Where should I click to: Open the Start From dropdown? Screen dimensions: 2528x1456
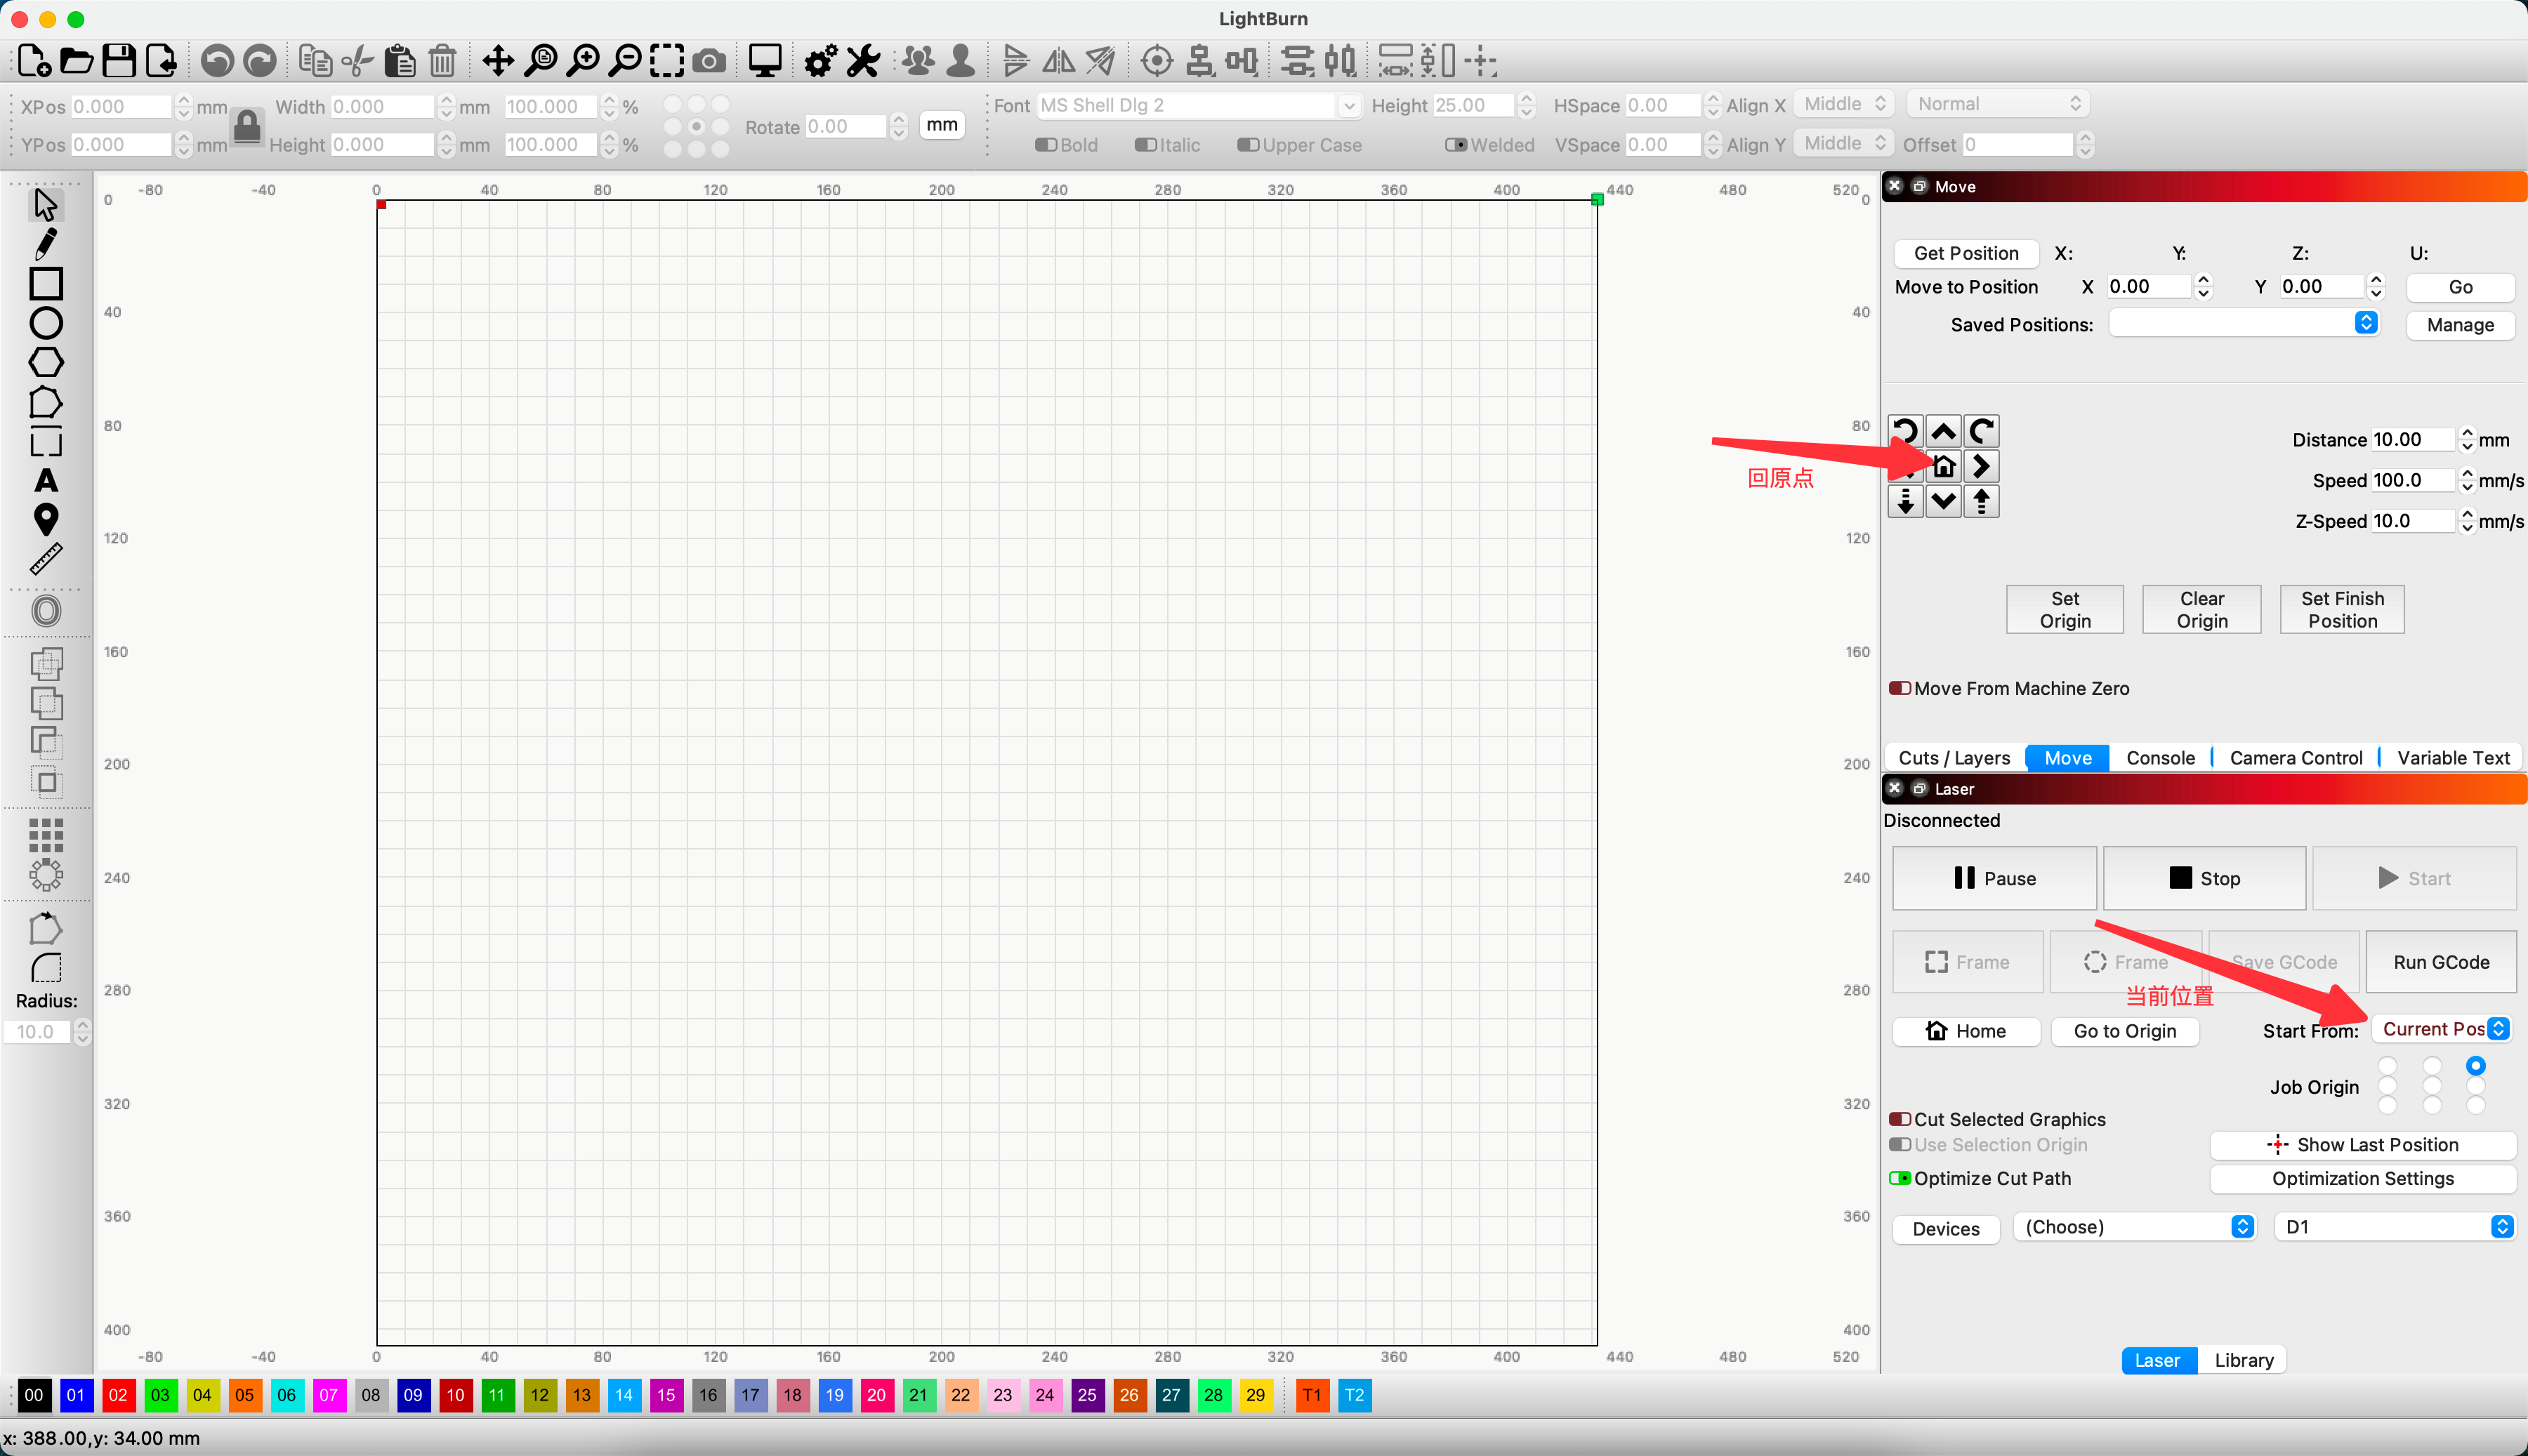(2441, 1029)
